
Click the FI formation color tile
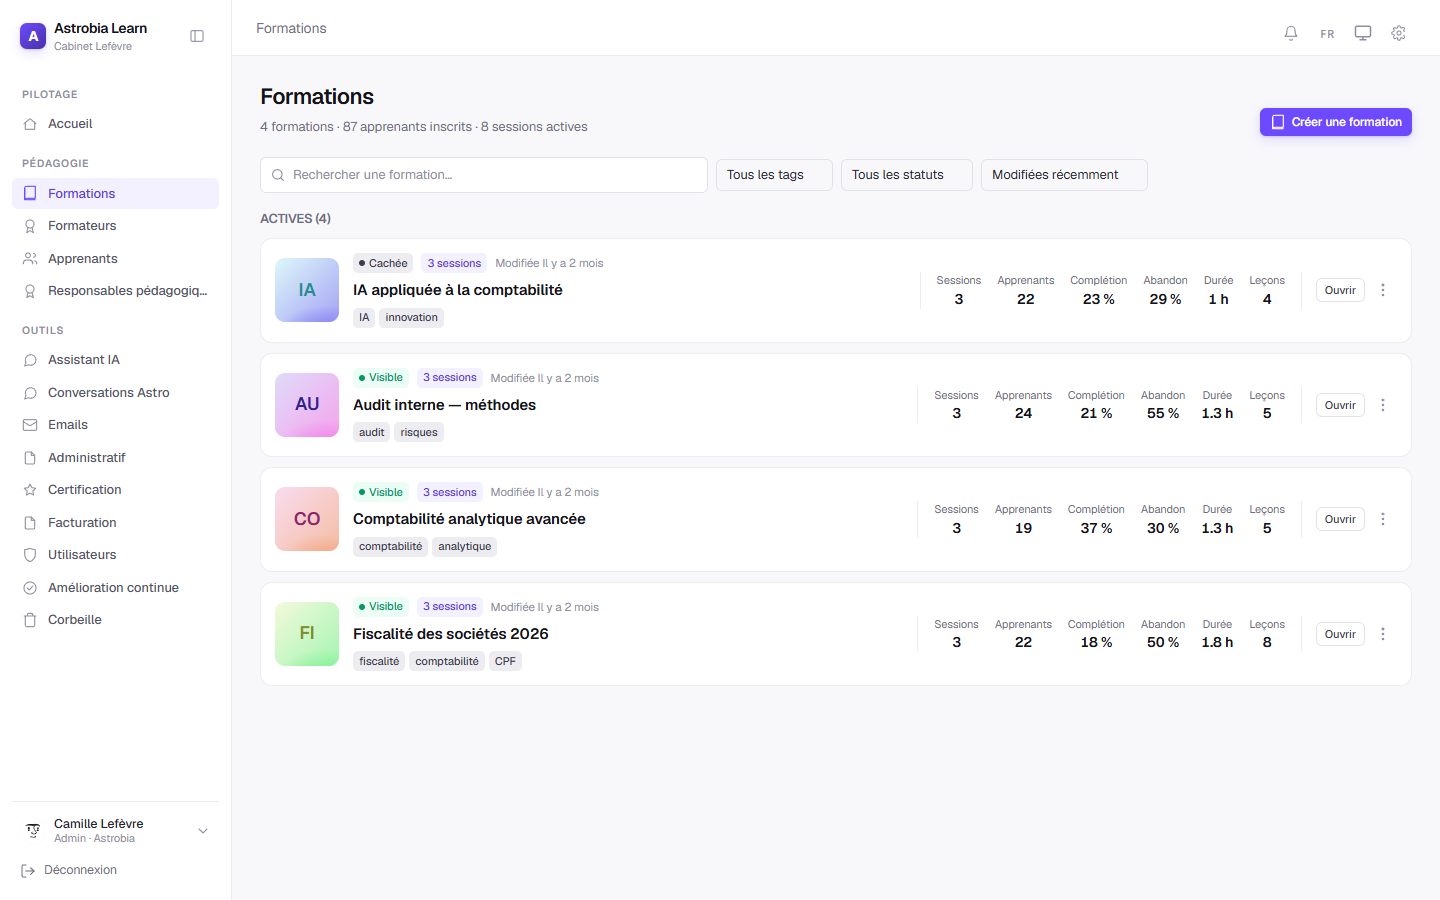tap(307, 634)
